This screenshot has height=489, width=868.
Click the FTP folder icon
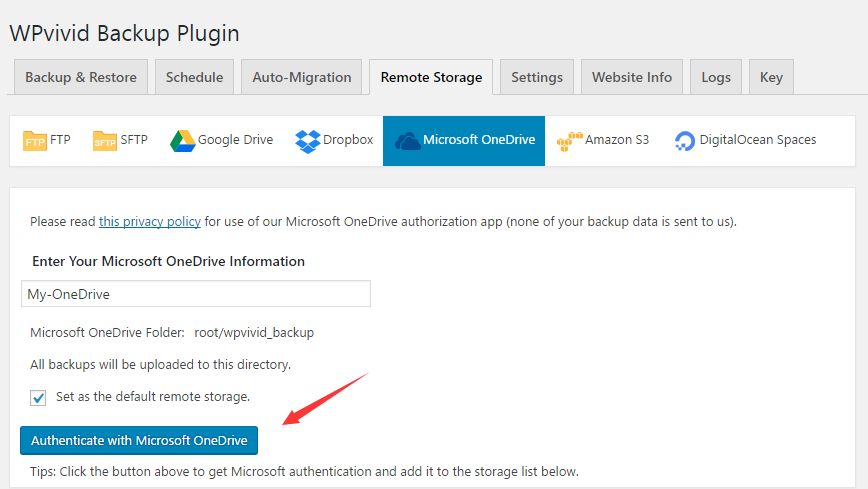click(35, 141)
